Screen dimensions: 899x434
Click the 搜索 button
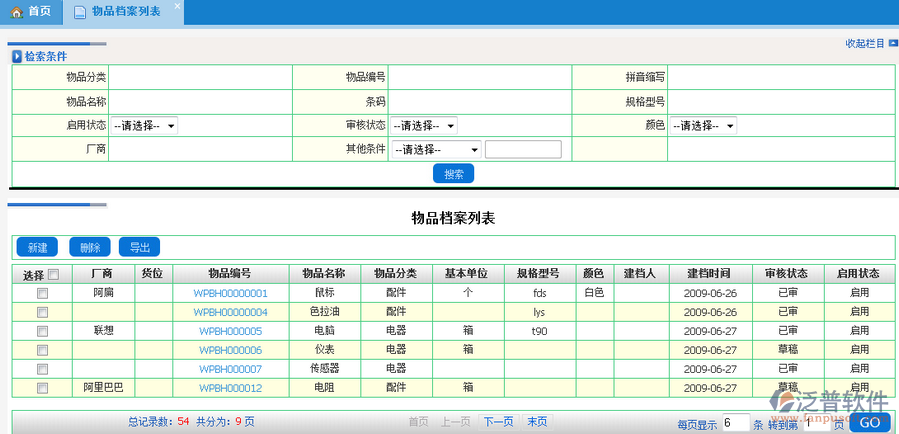[x=453, y=173]
